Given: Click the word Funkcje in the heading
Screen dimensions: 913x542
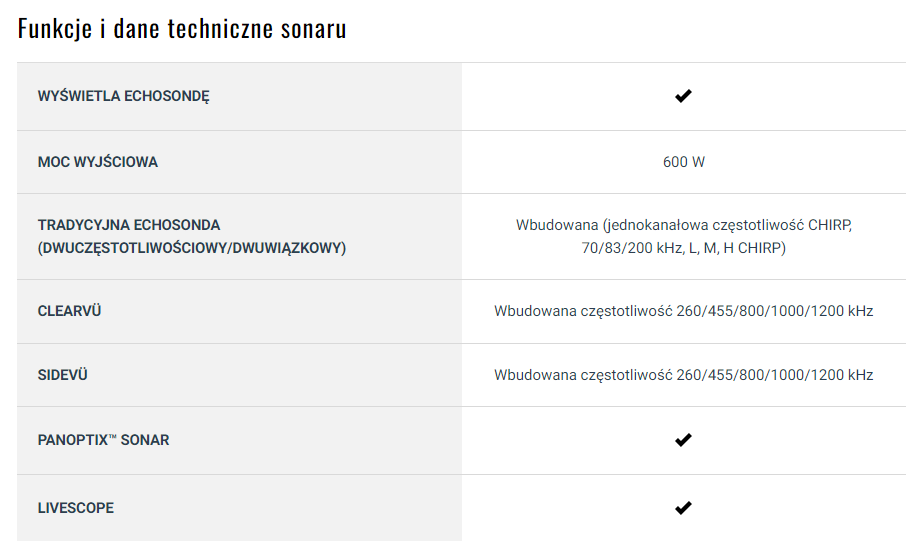Looking at the screenshot, I should click(53, 28).
